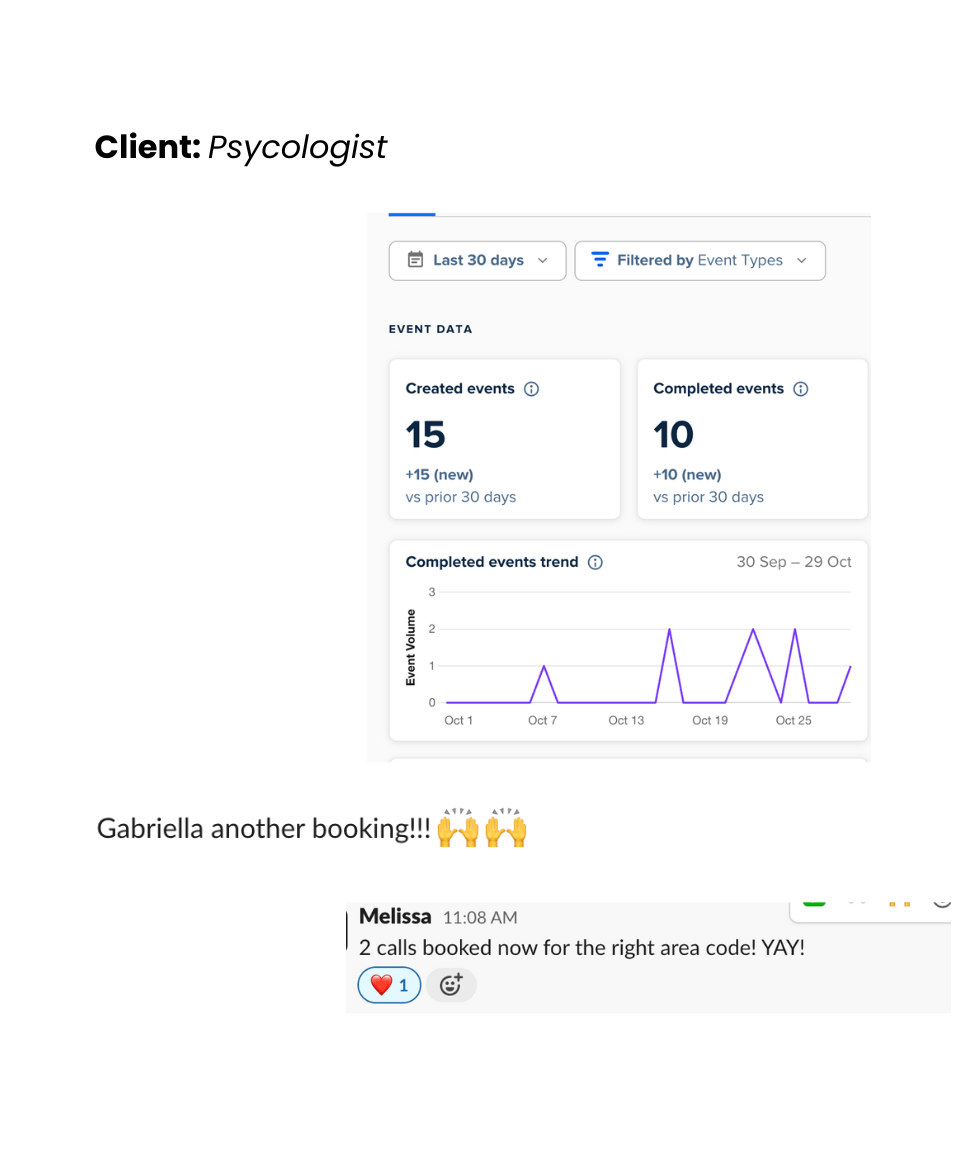Click green icon in message hover toolbar
The height and width of the screenshot is (1152, 966).
[815, 901]
